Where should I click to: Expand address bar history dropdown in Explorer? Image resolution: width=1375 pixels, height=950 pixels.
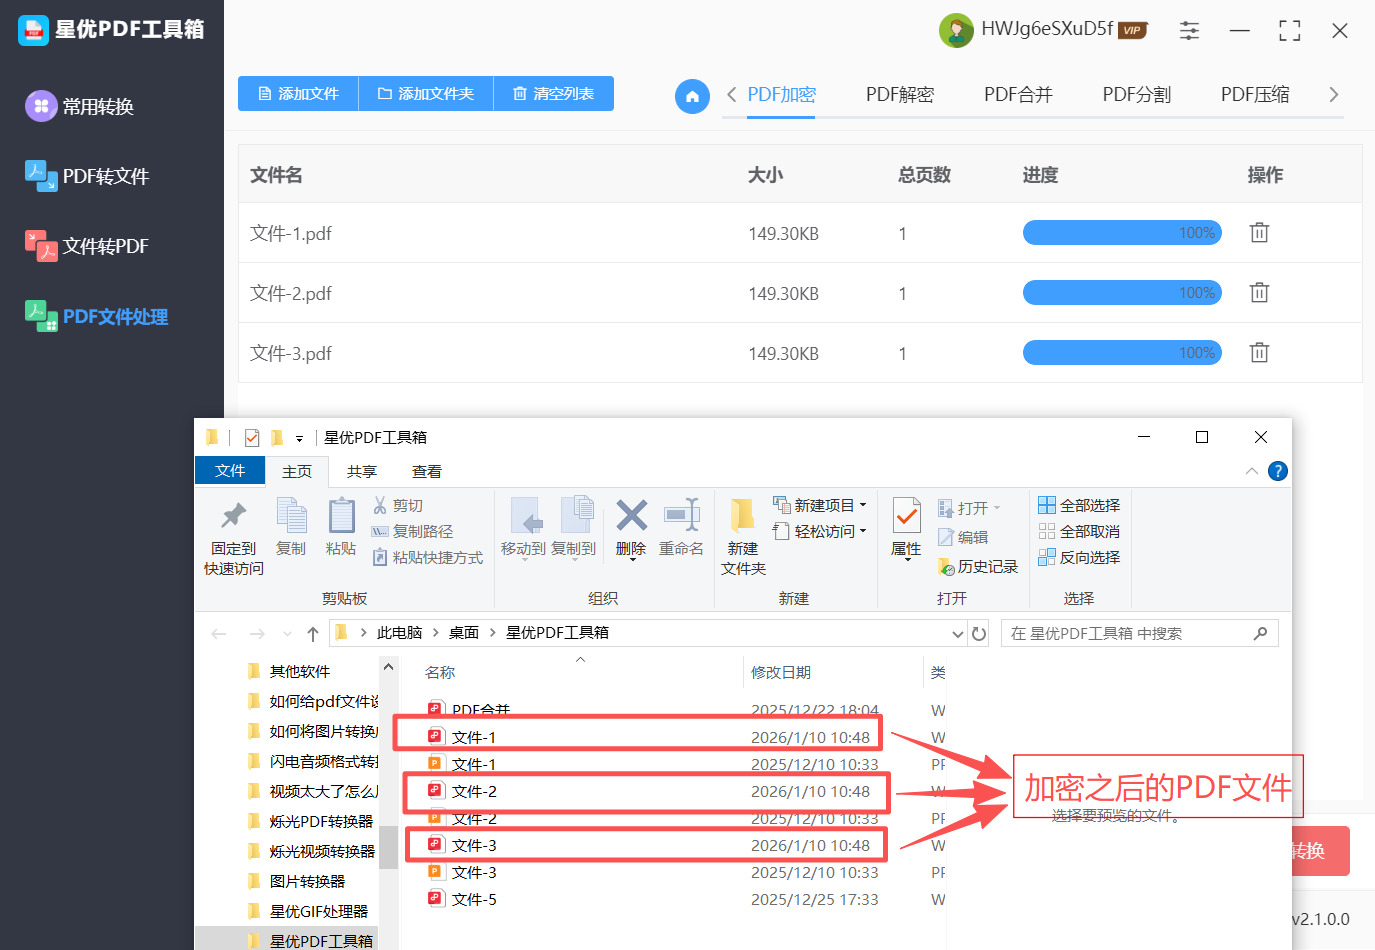point(958,633)
